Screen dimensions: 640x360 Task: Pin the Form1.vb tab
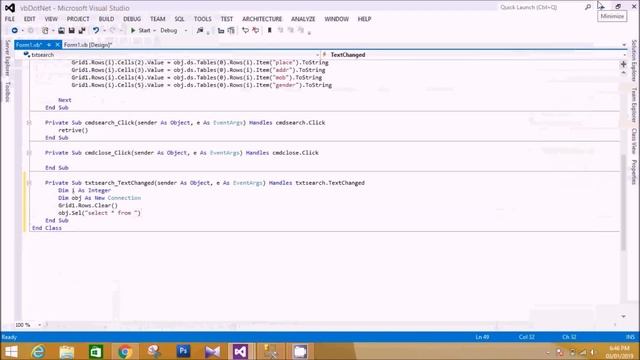pos(49,45)
